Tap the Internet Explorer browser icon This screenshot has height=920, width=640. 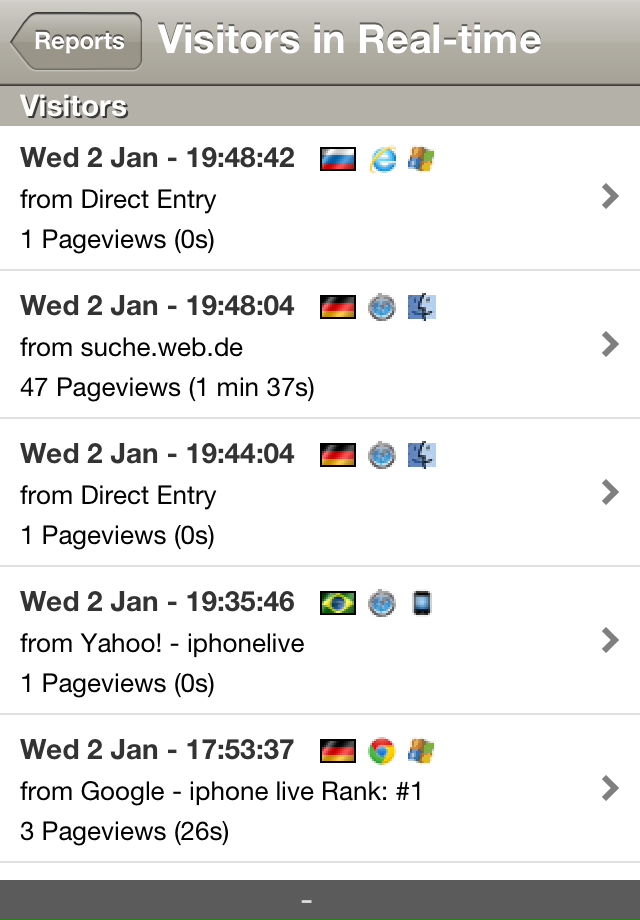click(x=382, y=160)
